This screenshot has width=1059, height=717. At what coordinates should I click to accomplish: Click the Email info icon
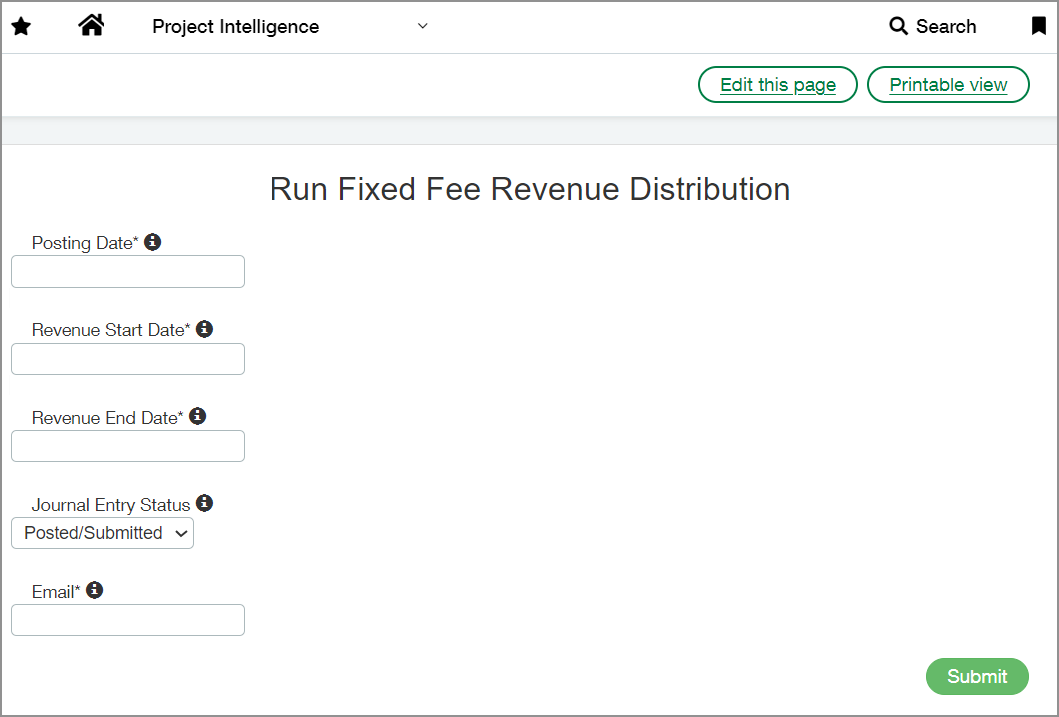tap(95, 590)
